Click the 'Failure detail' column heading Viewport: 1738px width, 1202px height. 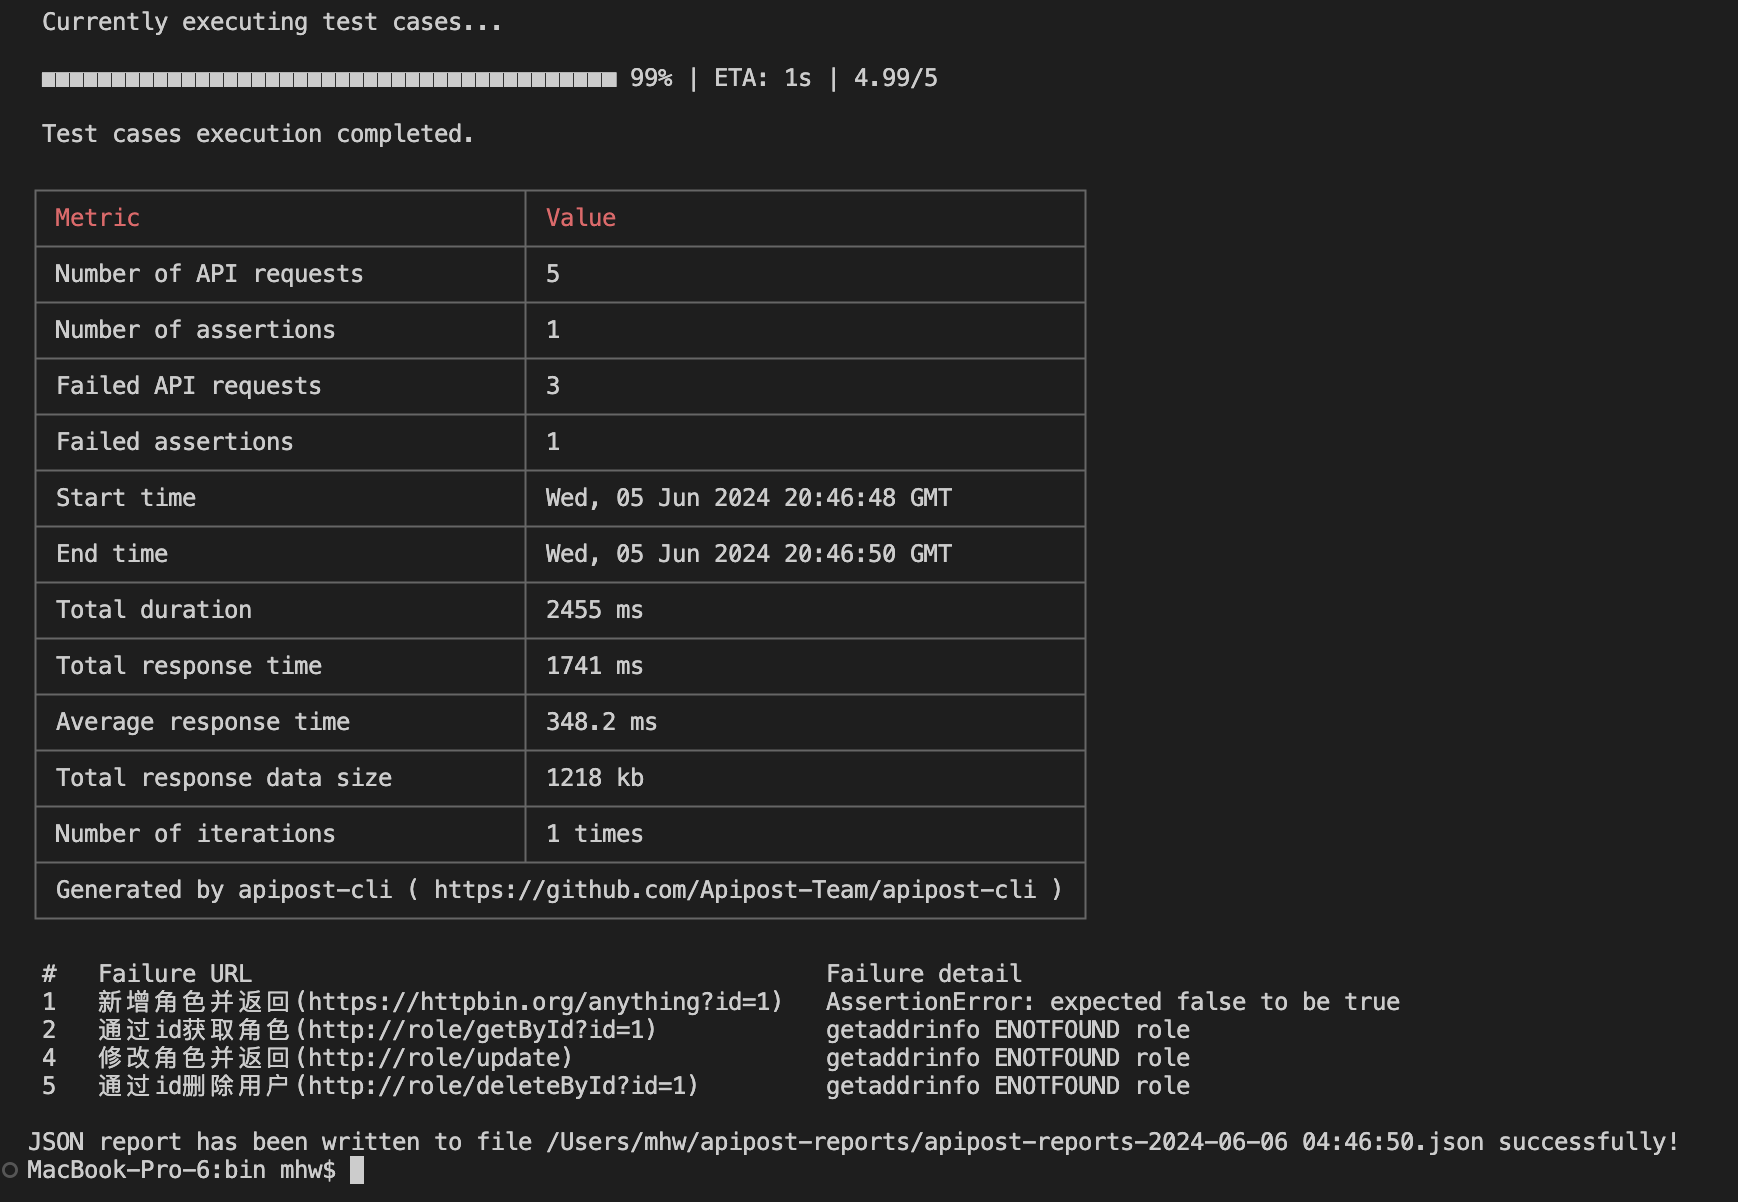924,974
